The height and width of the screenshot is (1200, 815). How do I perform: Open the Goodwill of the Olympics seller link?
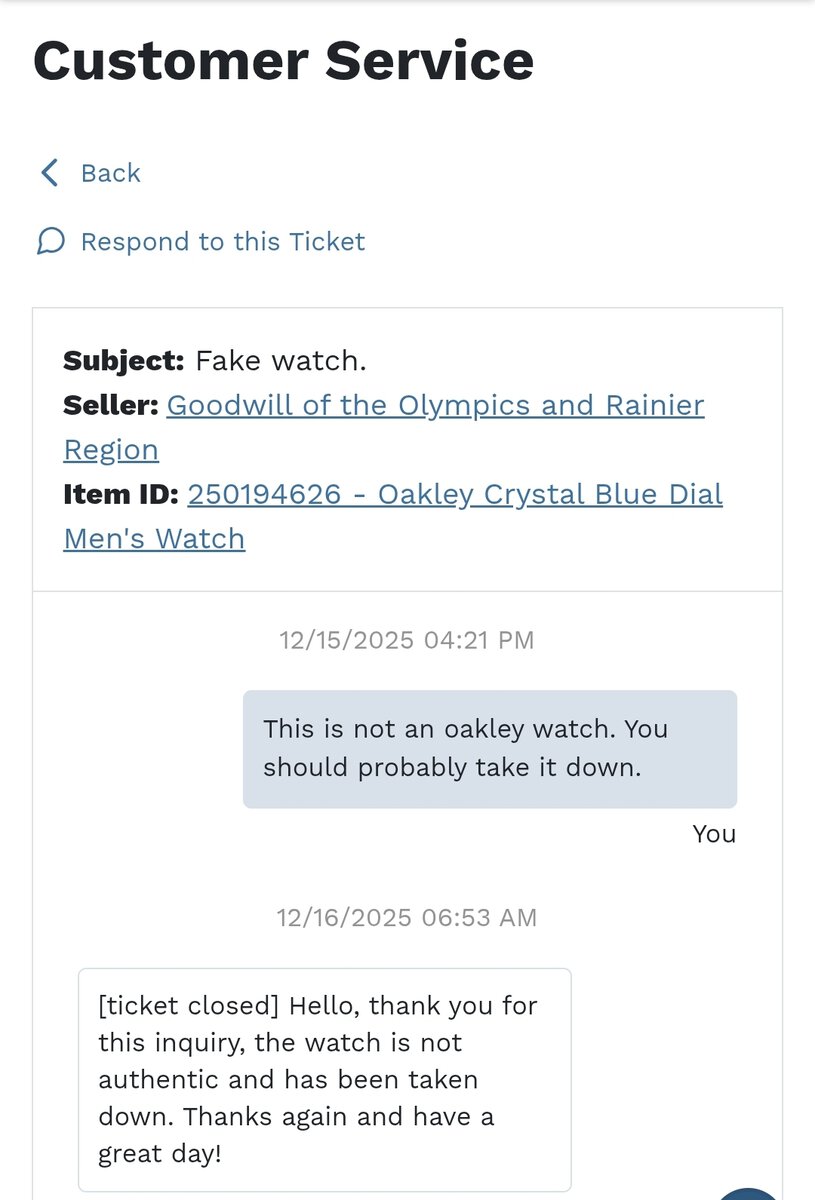[x=435, y=406]
